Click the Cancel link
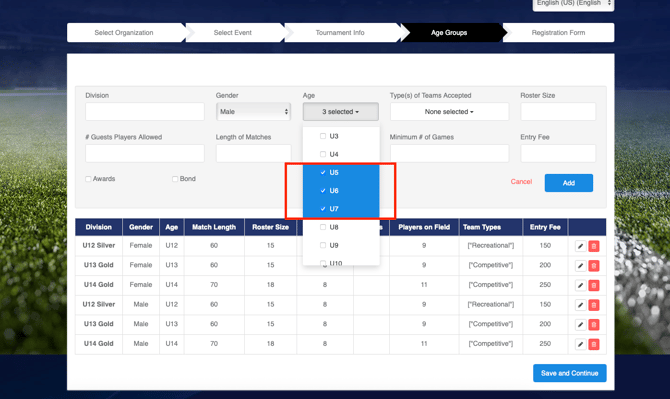Viewport: 670px width, 399px height. [521, 182]
